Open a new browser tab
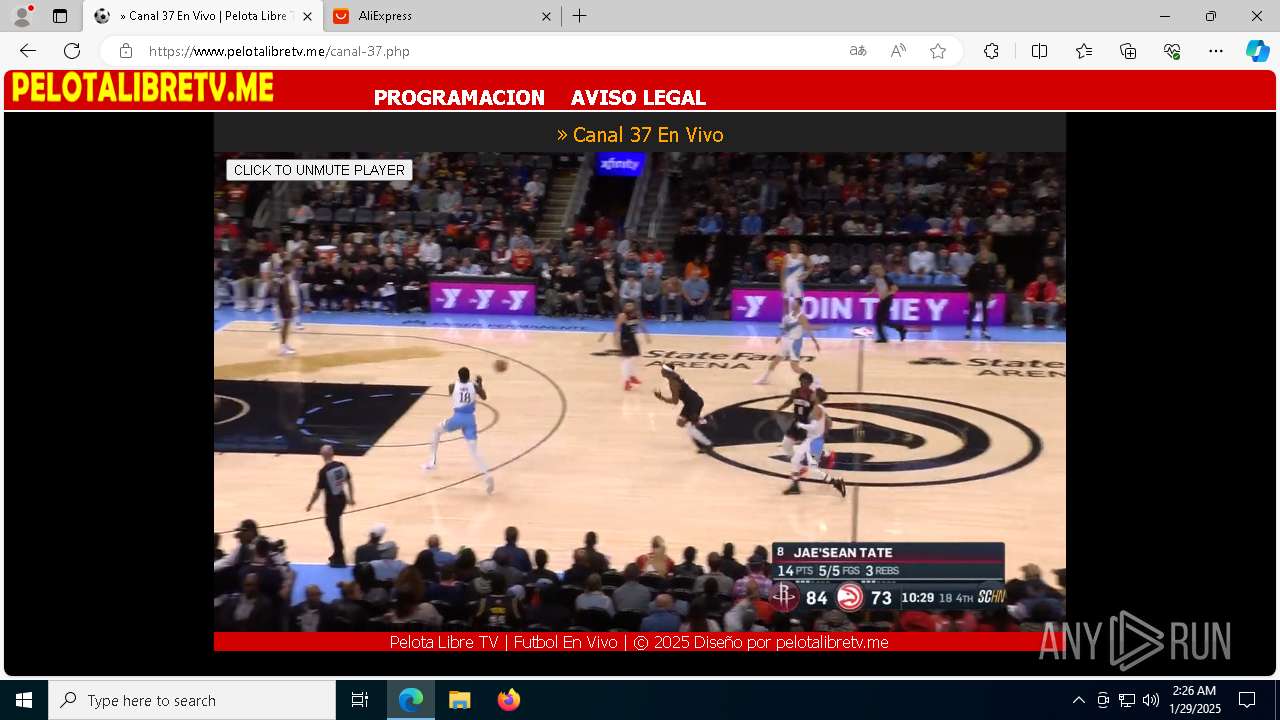Viewport: 1280px width, 720px height. [x=580, y=16]
